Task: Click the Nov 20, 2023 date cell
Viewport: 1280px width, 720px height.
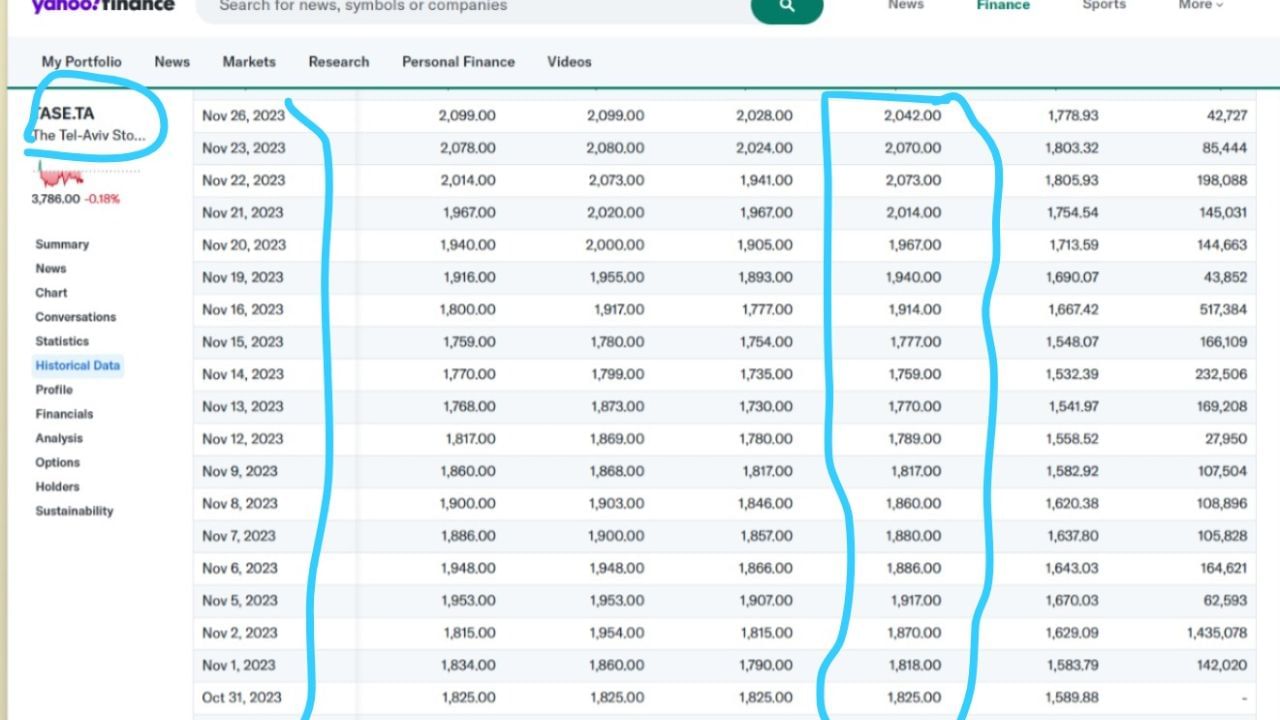Action: tap(243, 245)
